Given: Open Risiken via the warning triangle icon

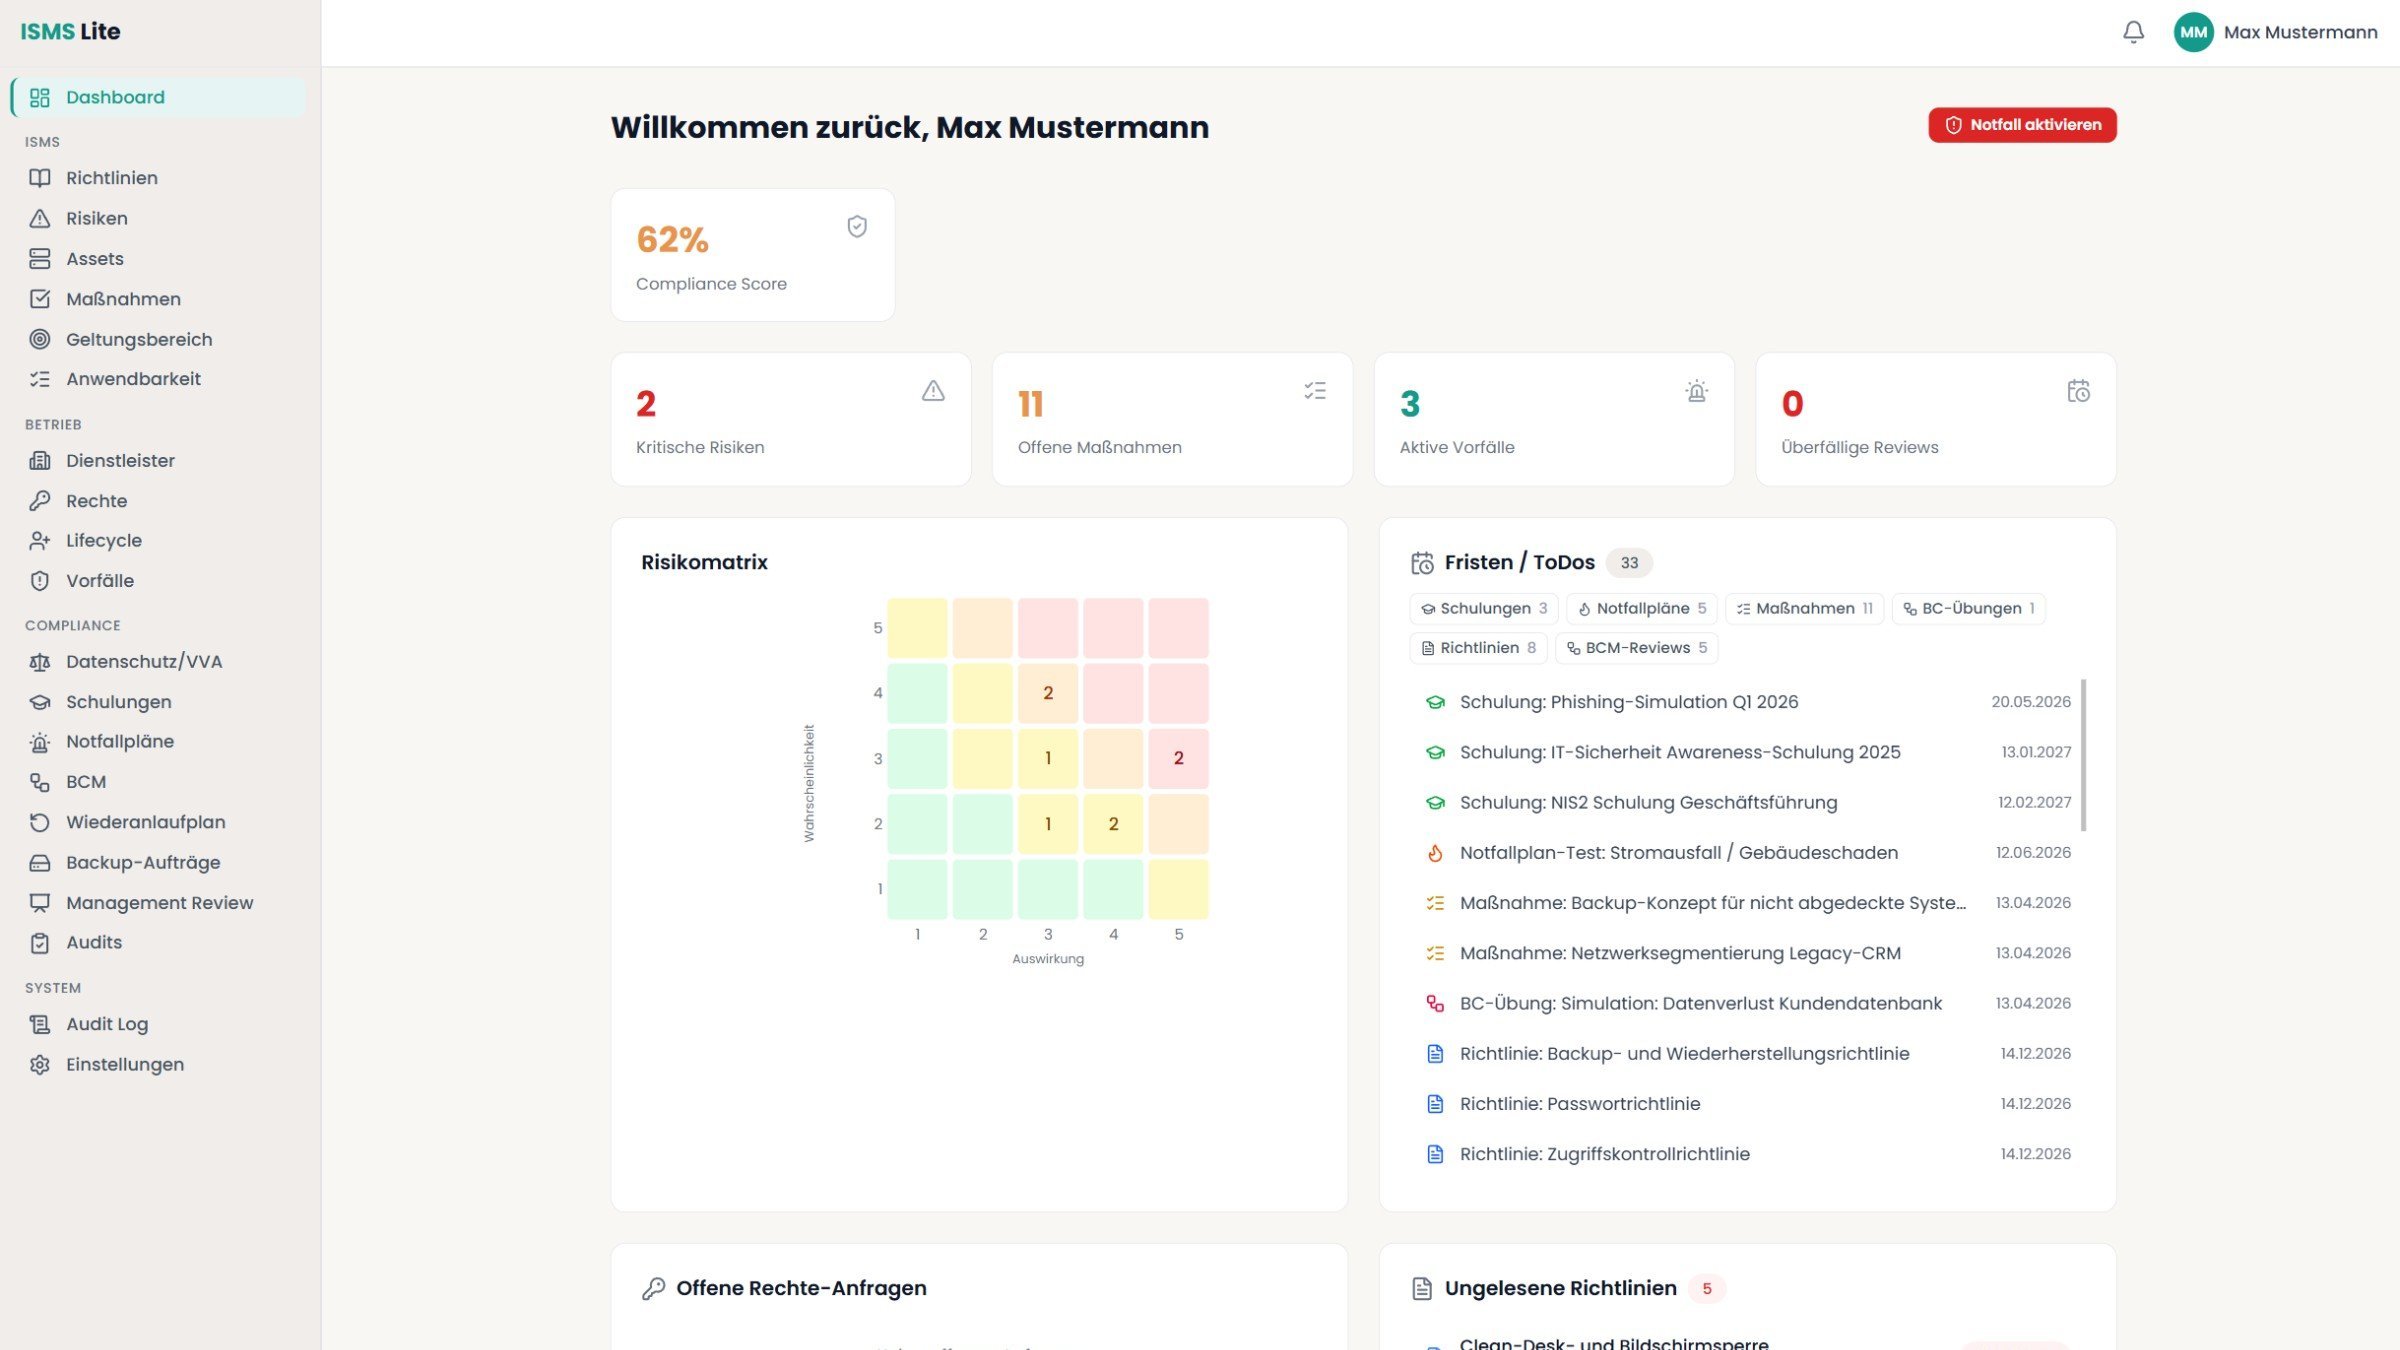Looking at the screenshot, I should [40, 218].
